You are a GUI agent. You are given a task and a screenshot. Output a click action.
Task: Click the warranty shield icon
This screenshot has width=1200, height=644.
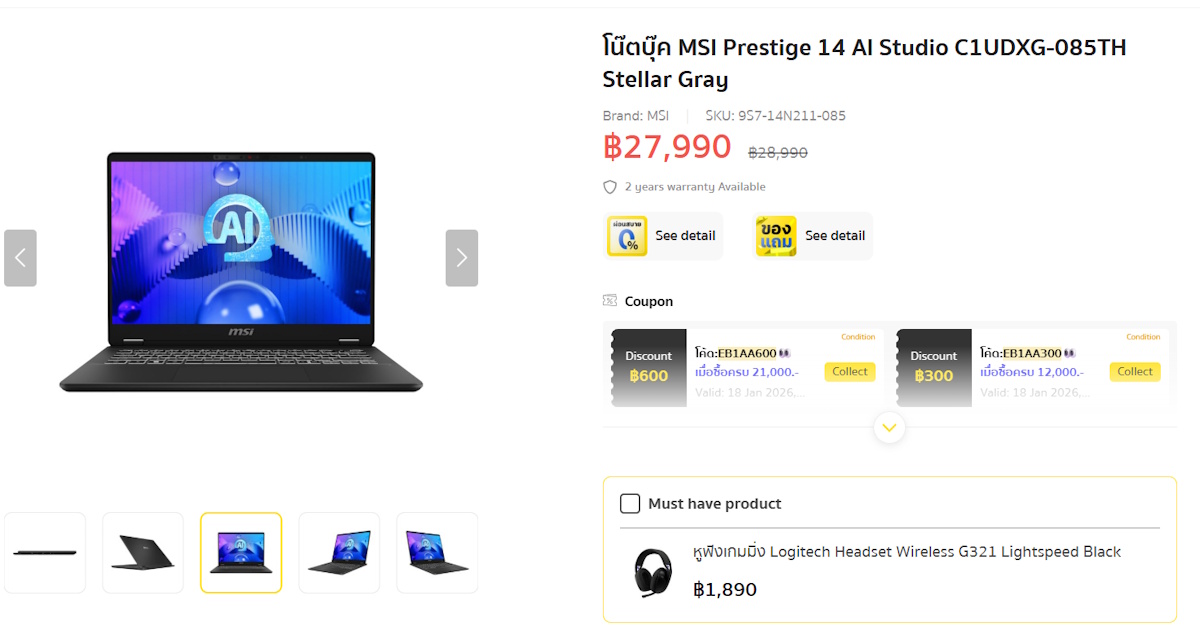tap(610, 187)
